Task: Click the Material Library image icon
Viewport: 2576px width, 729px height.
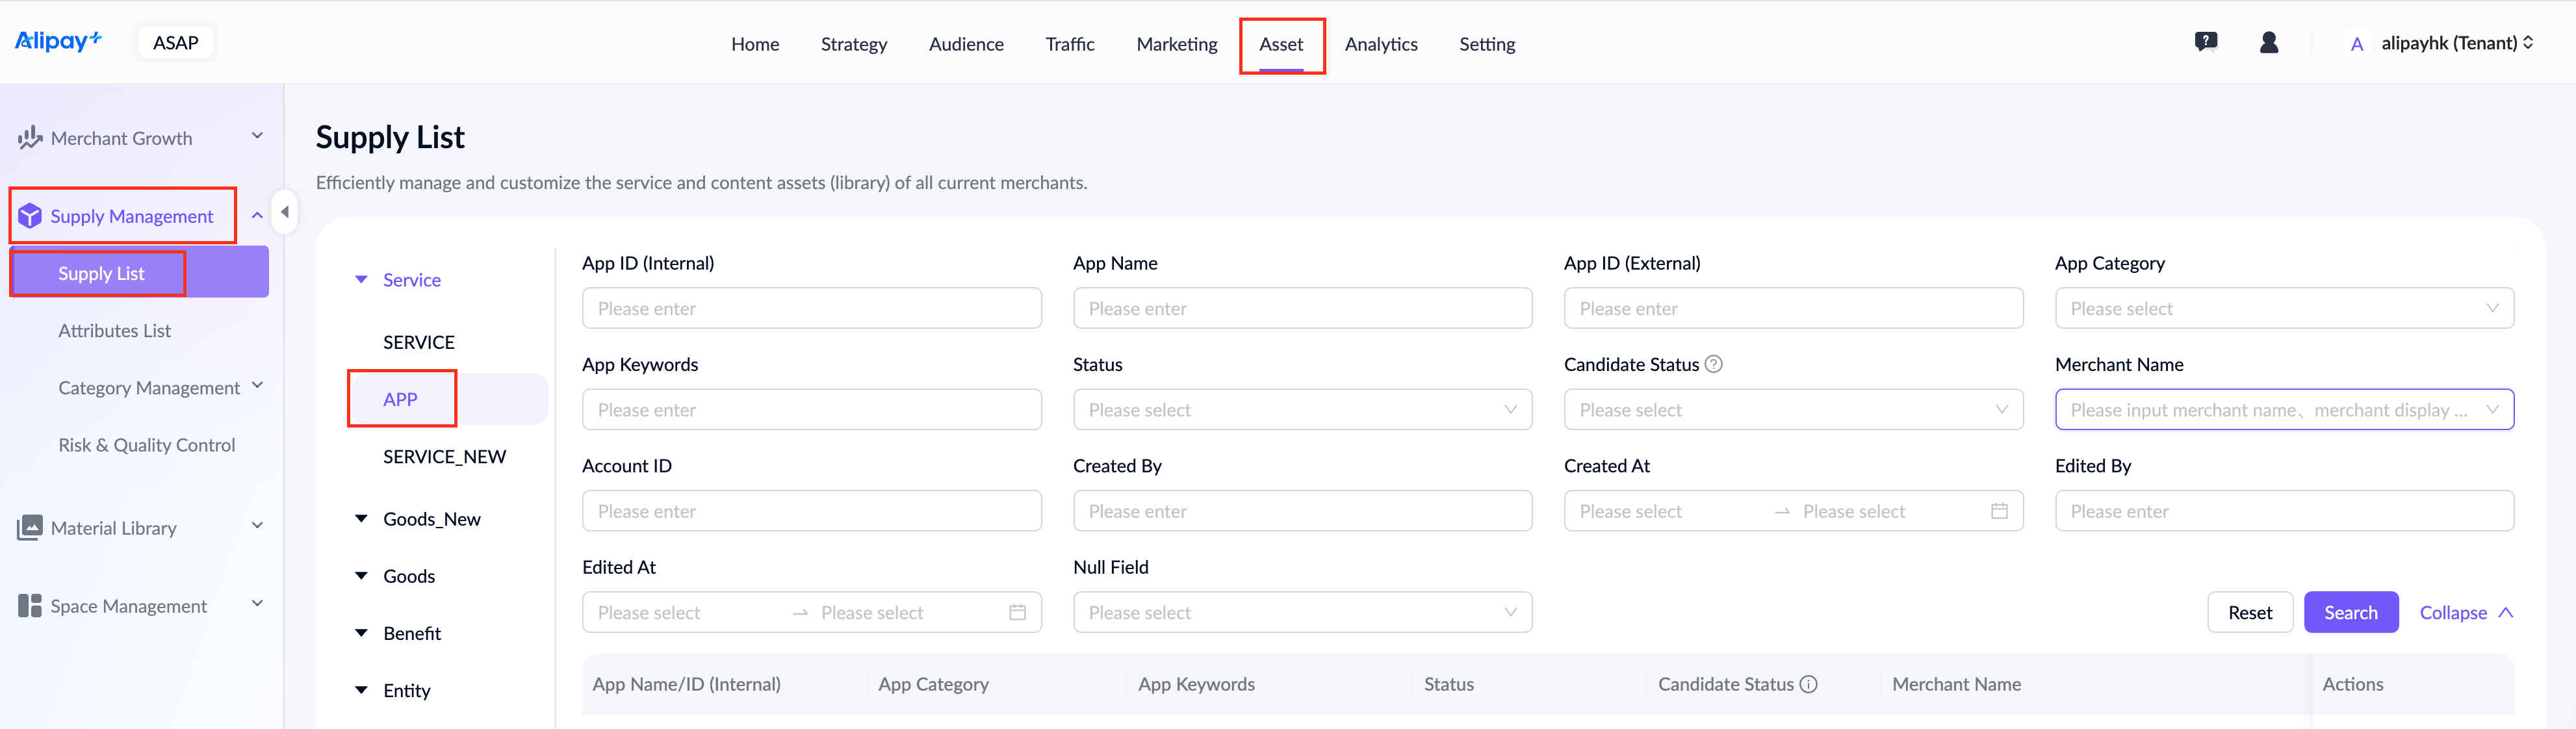Action: (x=29, y=527)
